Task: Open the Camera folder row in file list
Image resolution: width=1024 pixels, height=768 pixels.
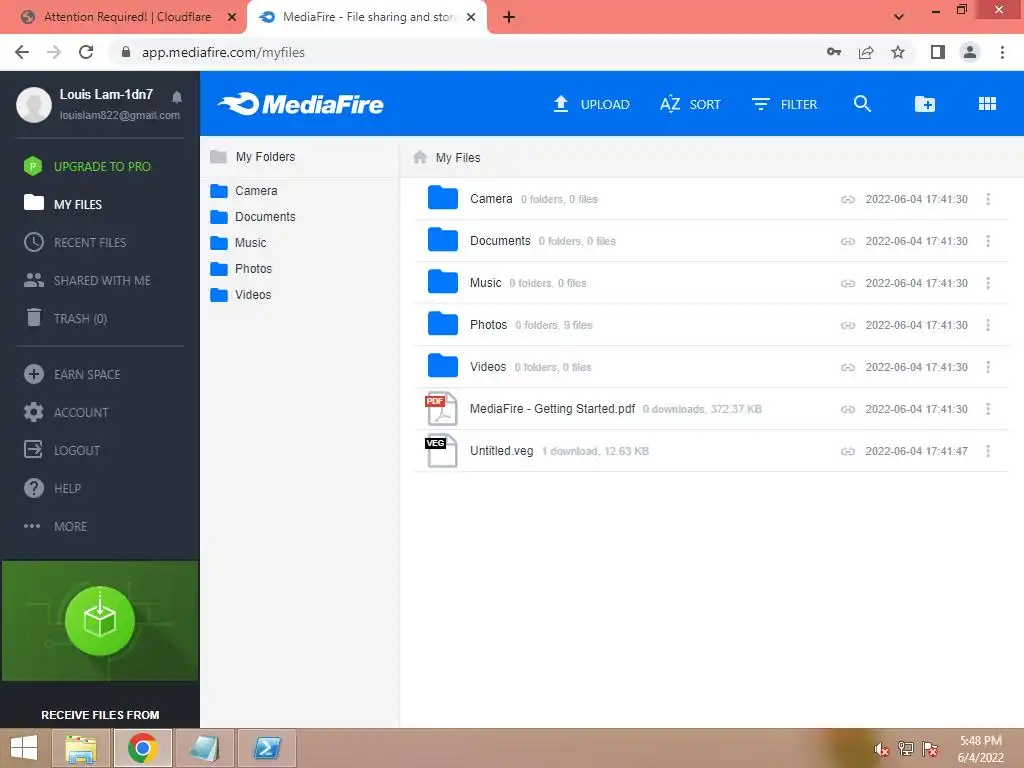Action: click(711, 199)
